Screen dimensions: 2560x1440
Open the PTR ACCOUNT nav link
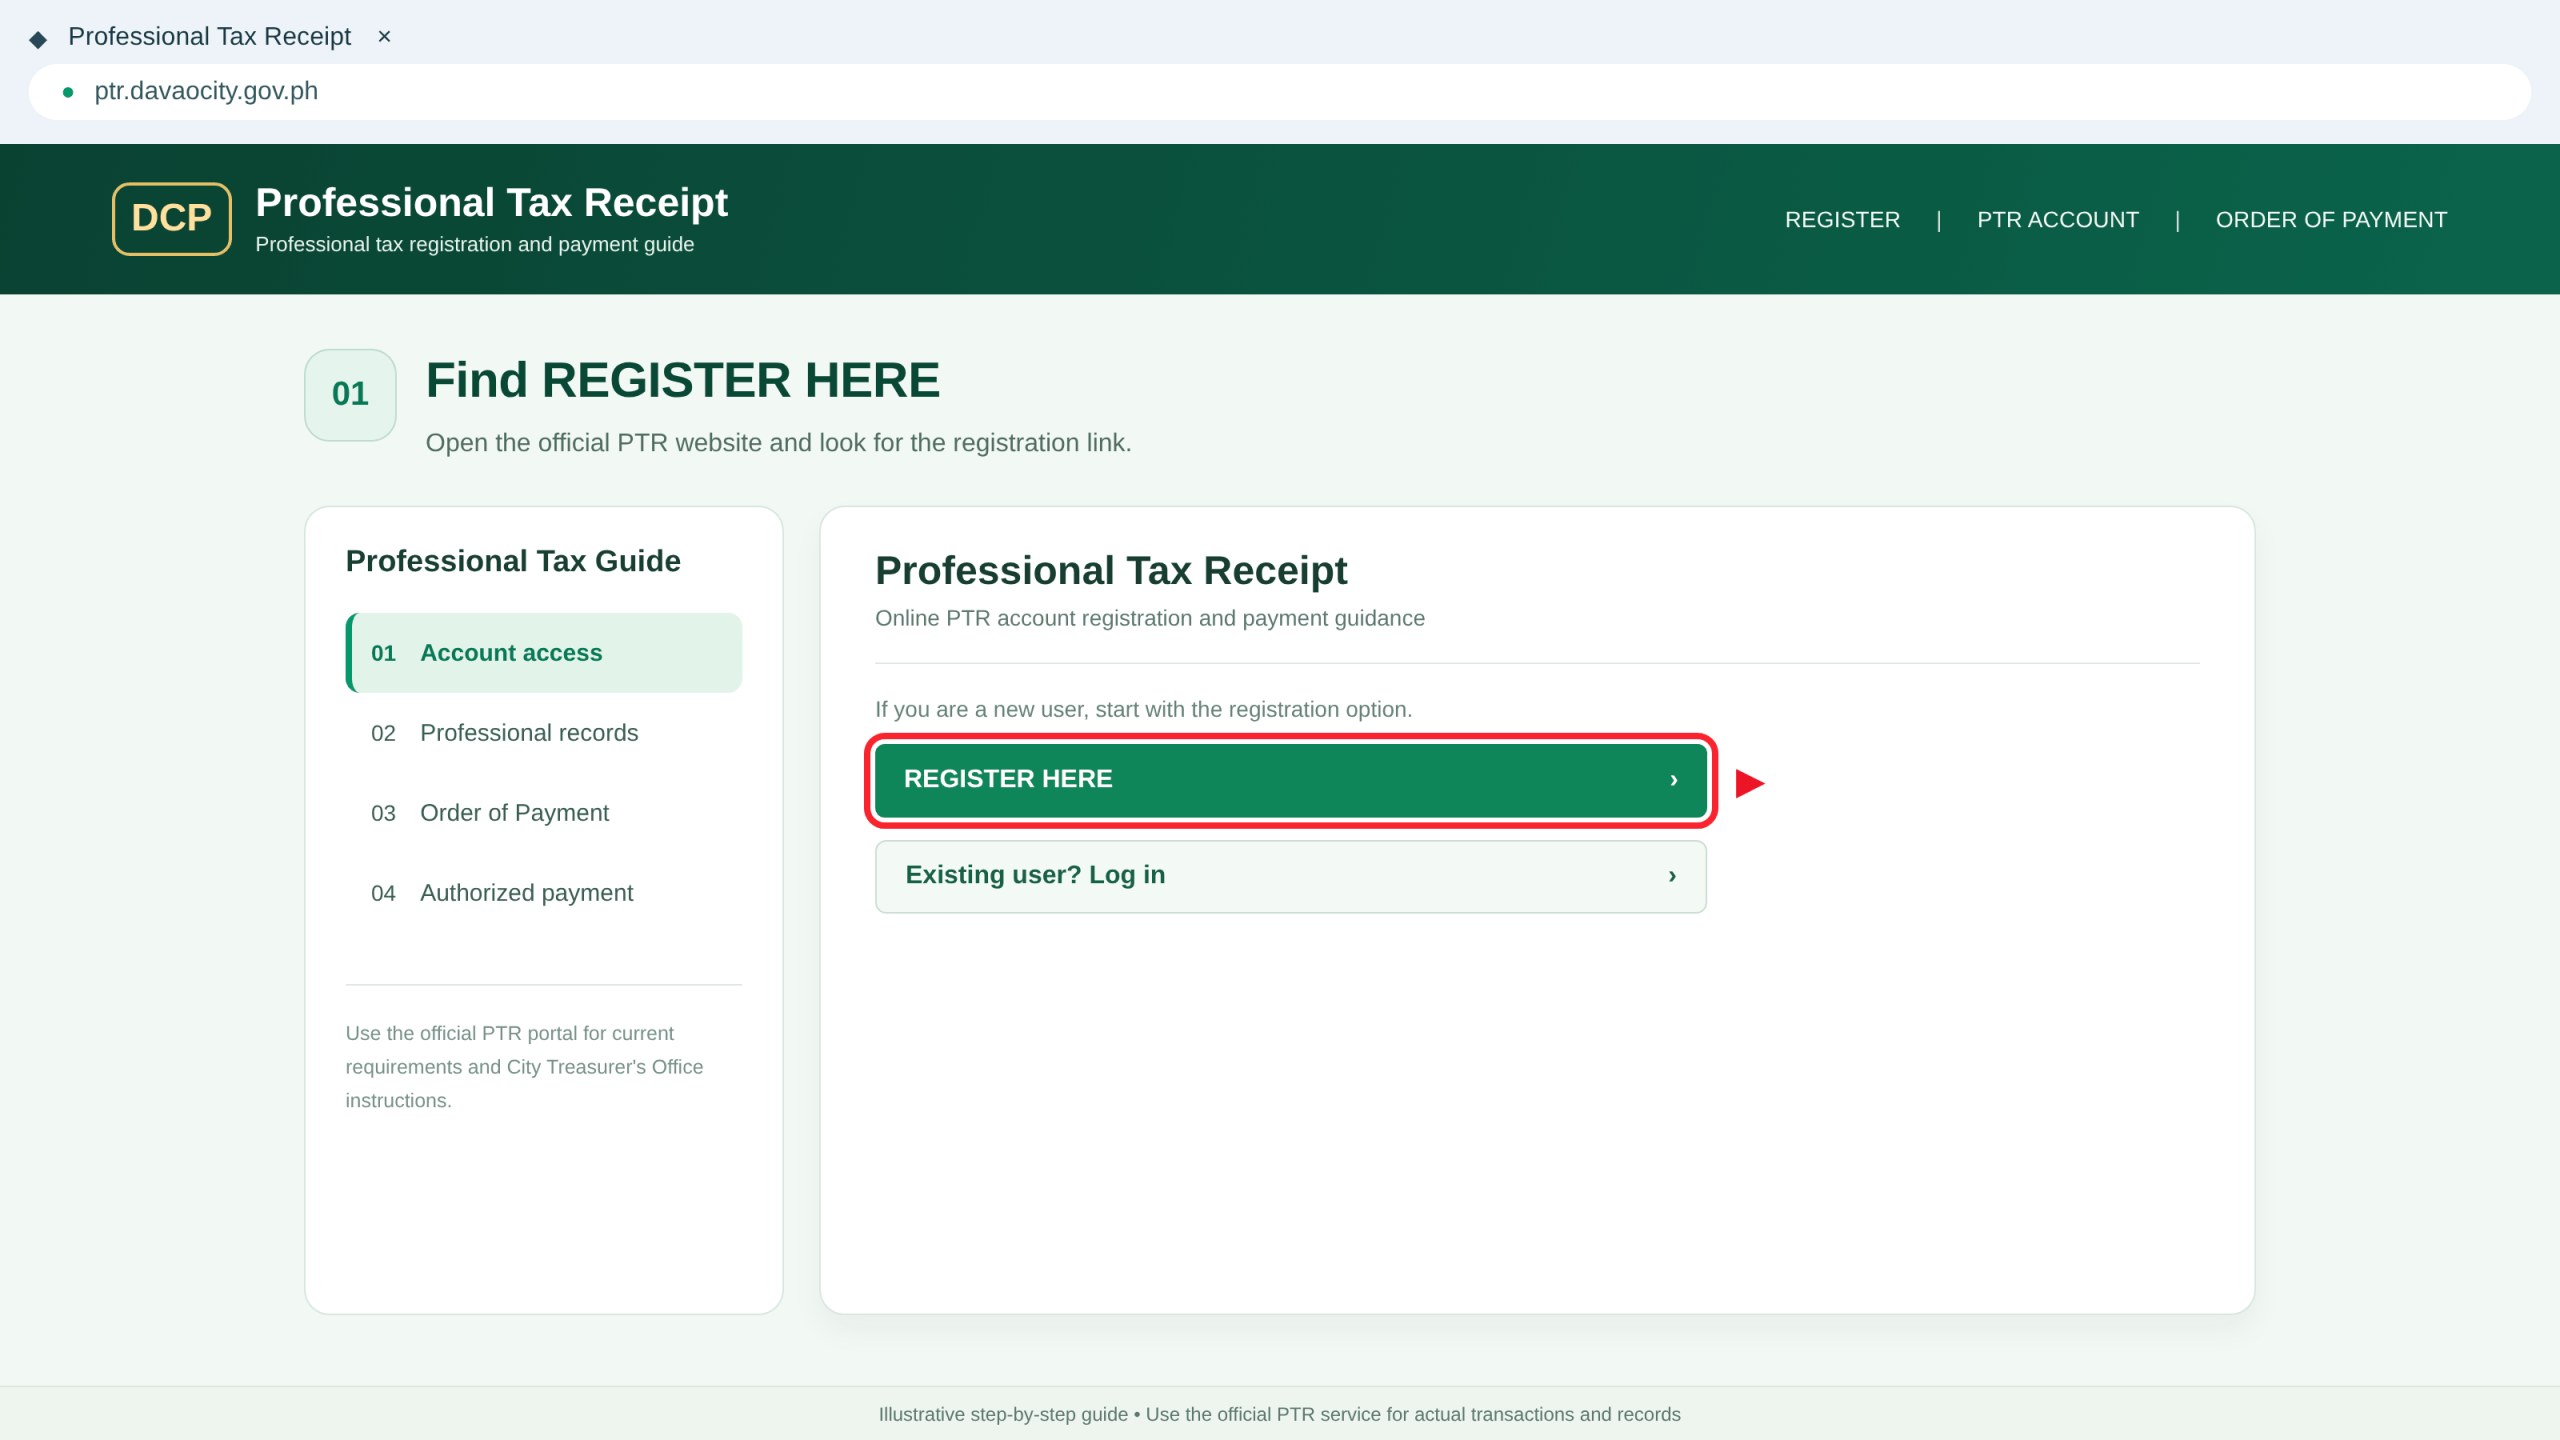coord(2057,219)
